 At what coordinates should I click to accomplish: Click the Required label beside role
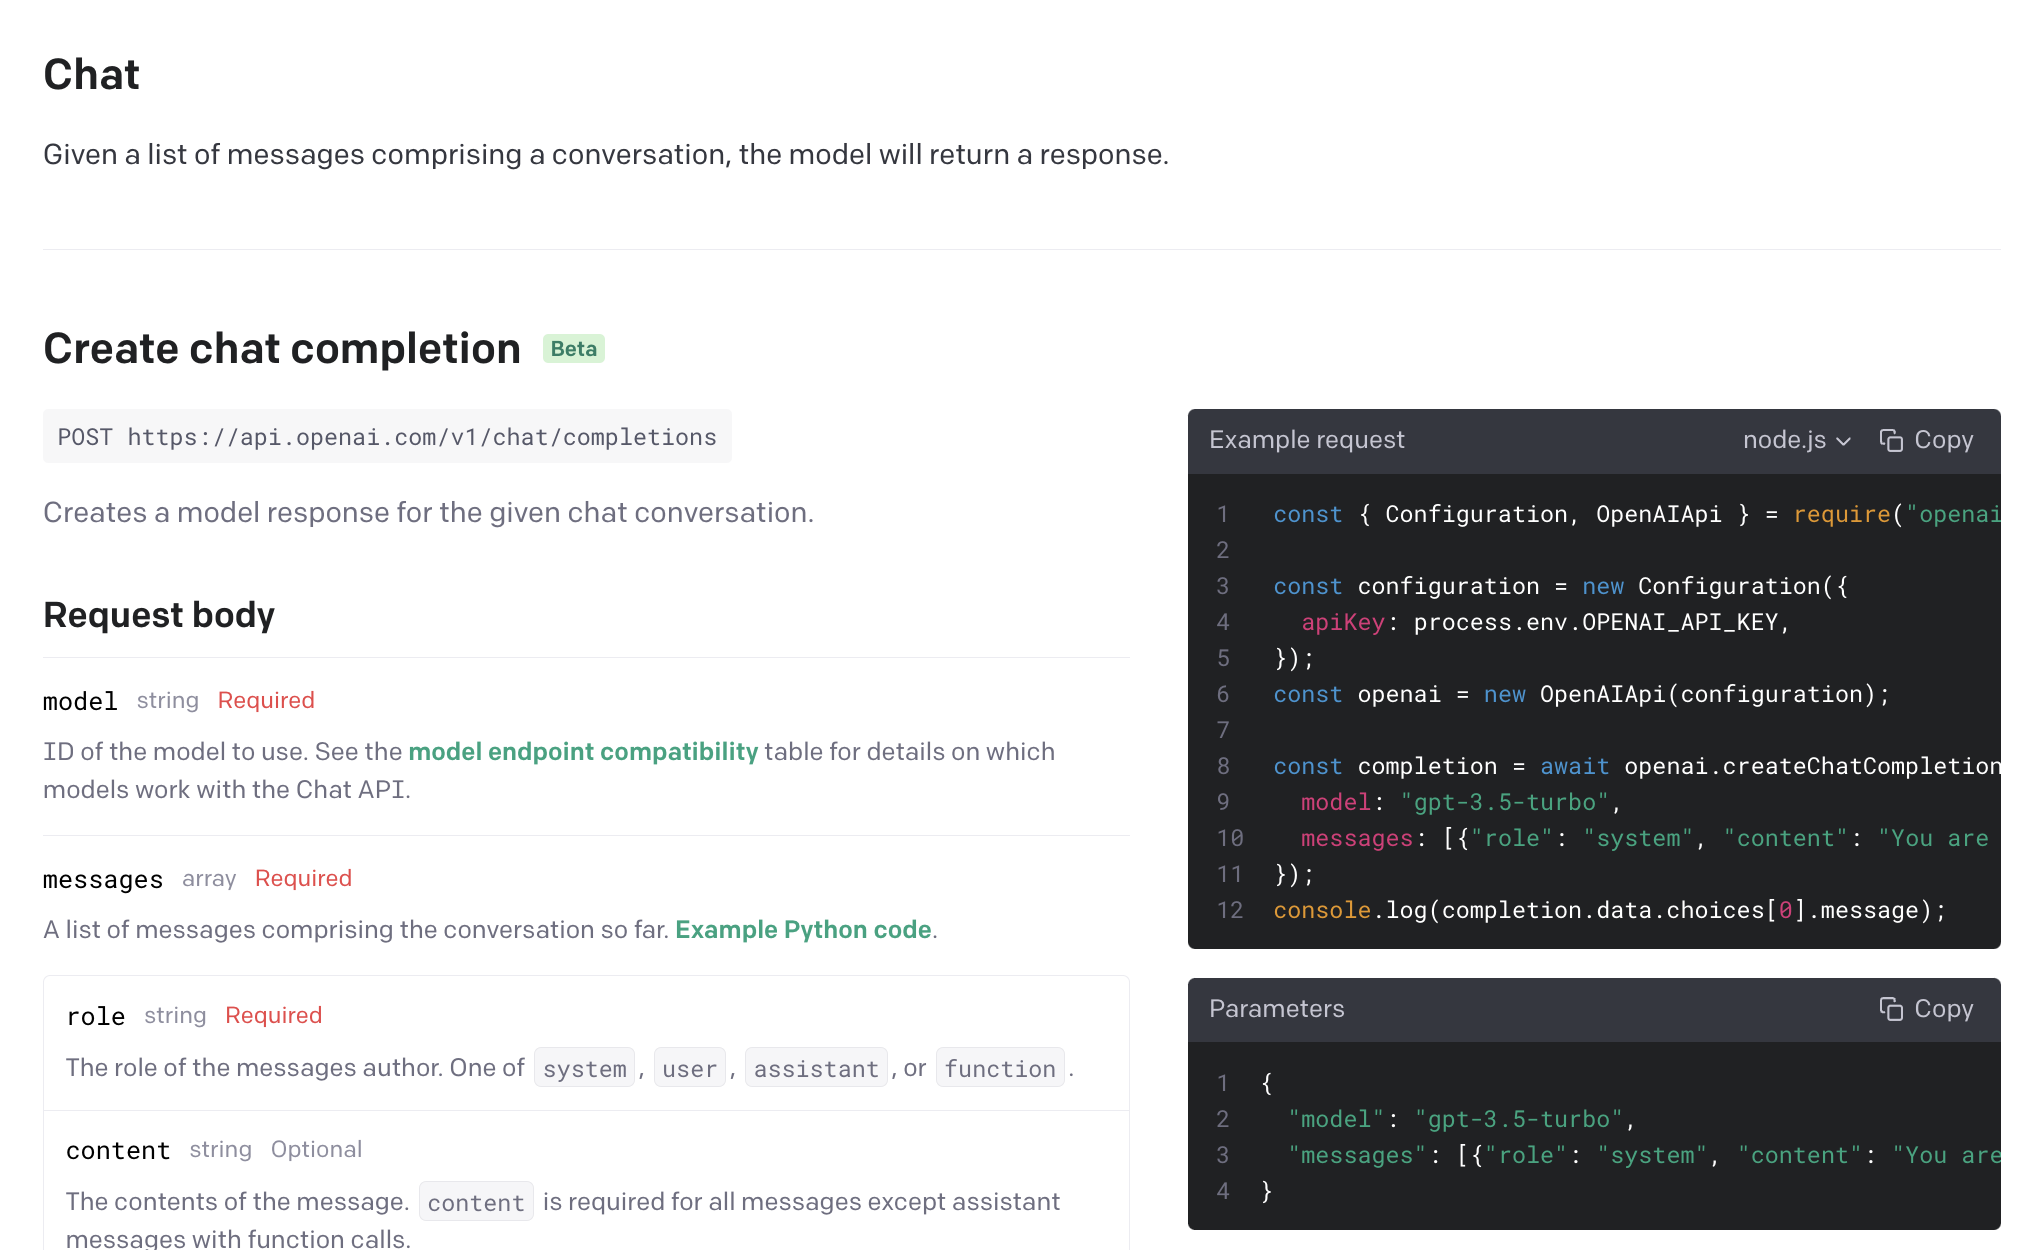pos(273,1016)
